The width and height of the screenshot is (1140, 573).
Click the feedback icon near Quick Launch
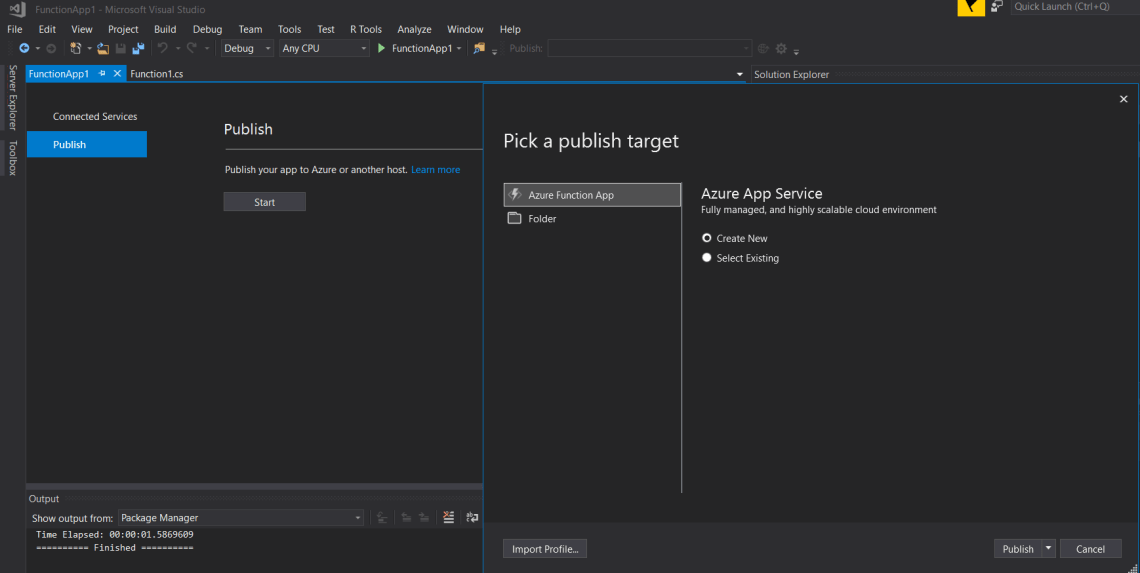tap(997, 7)
